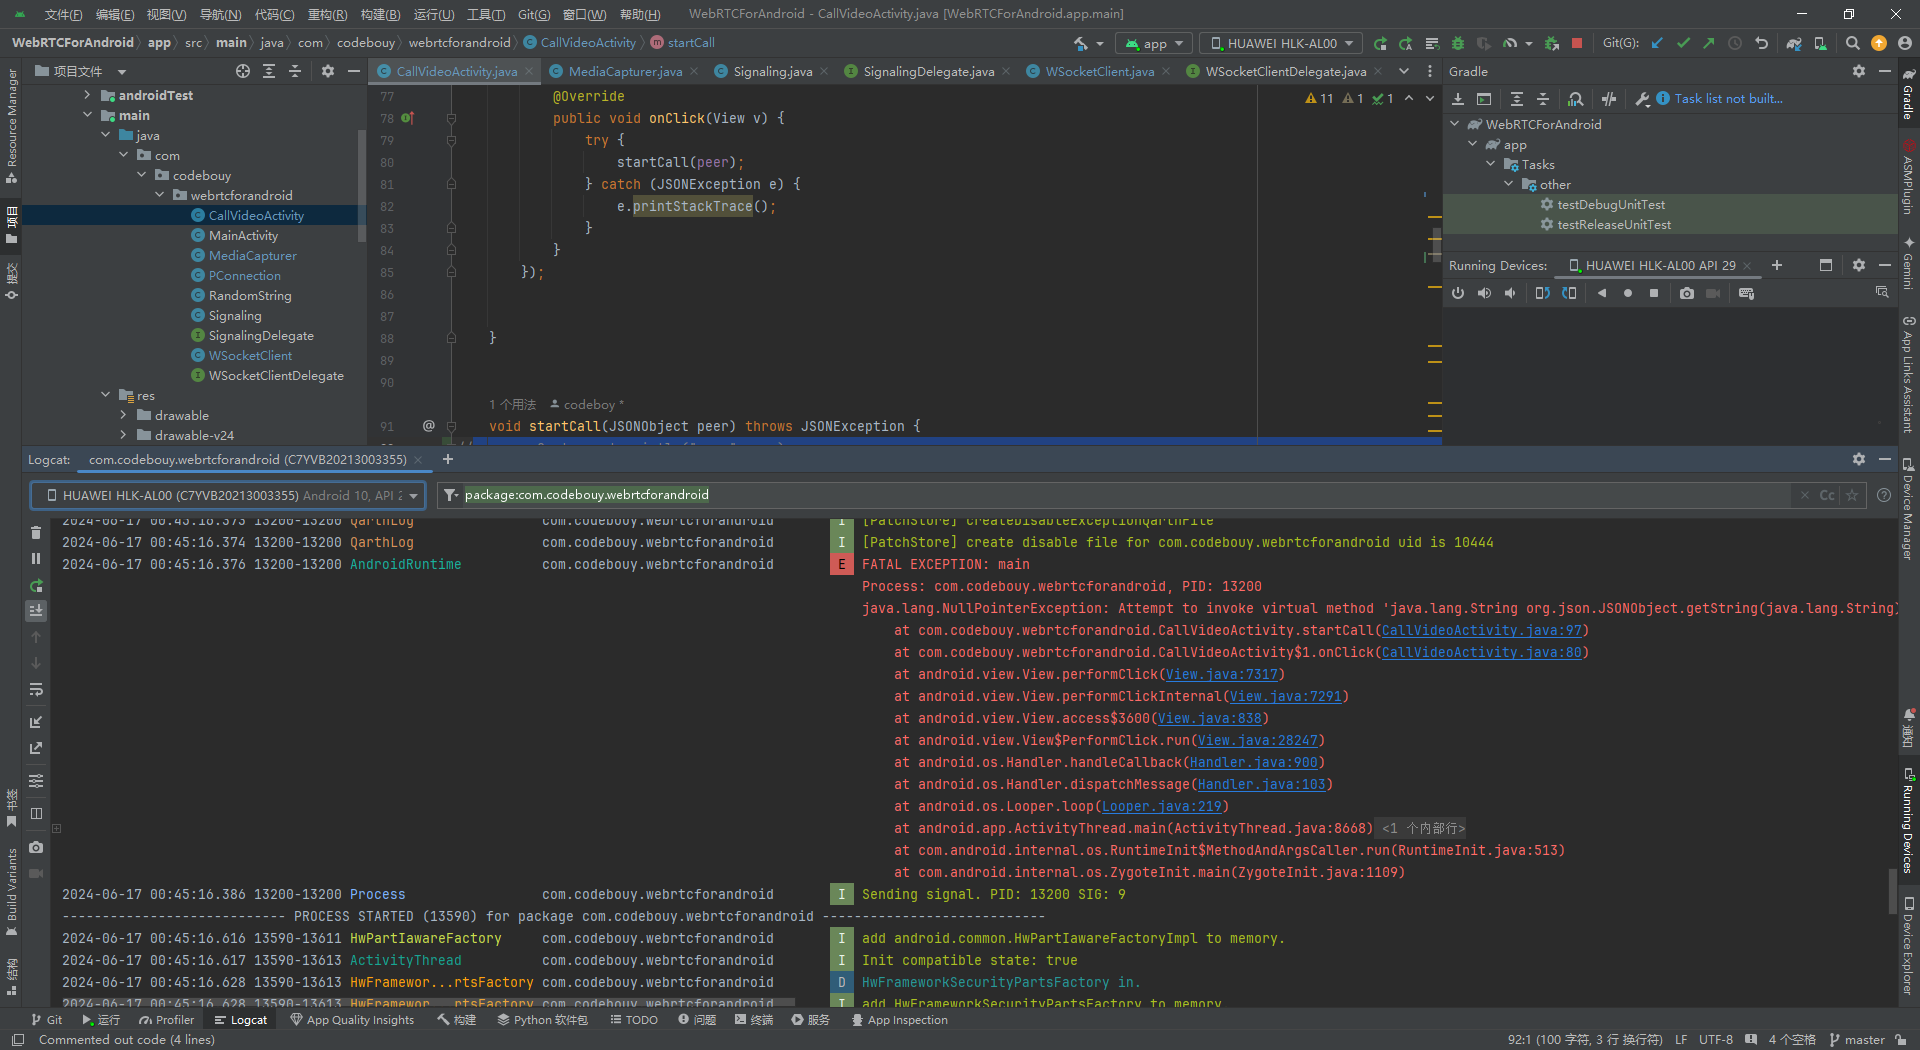Open the HUAWEI HLK-AL00 device dropdown in toolbar
The image size is (1920, 1050).
click(x=1281, y=43)
